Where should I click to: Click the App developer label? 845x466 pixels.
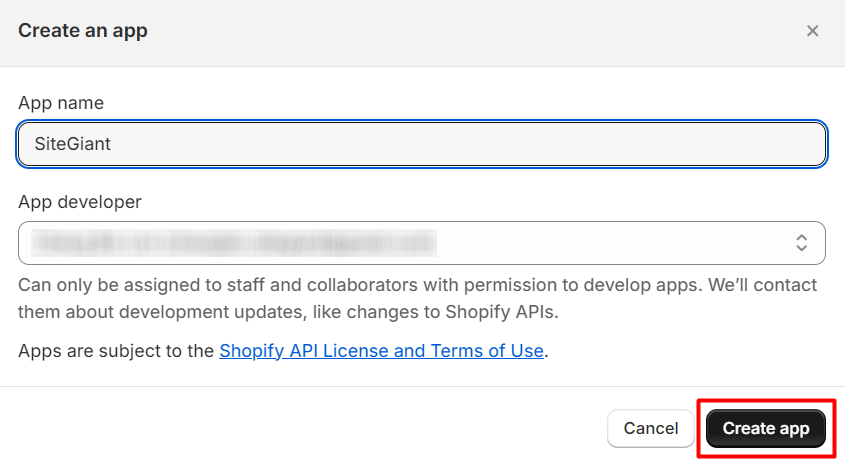click(x=80, y=202)
